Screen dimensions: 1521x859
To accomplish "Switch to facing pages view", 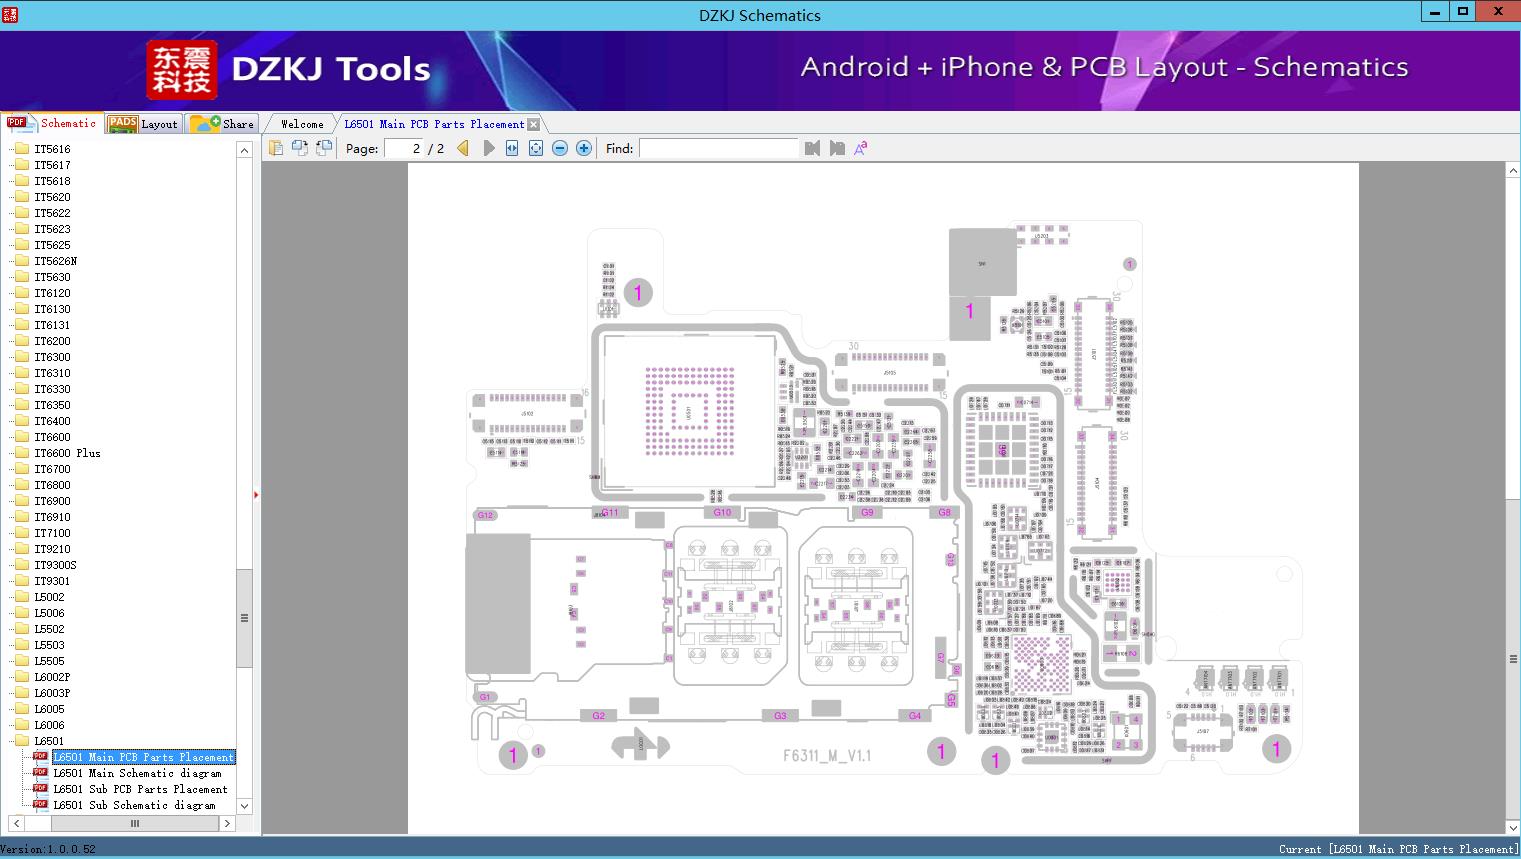I will pyautogui.click(x=300, y=147).
